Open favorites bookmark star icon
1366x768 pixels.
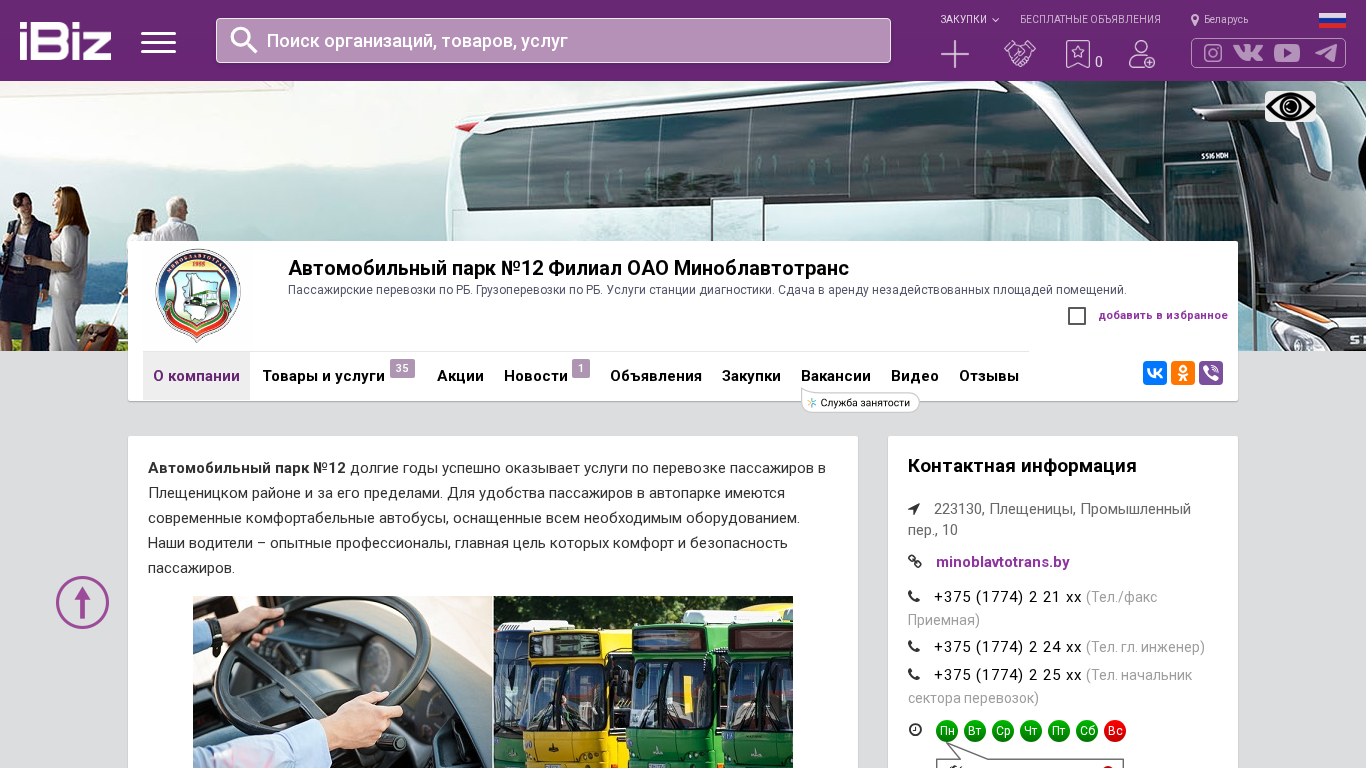pyautogui.click(x=1077, y=54)
